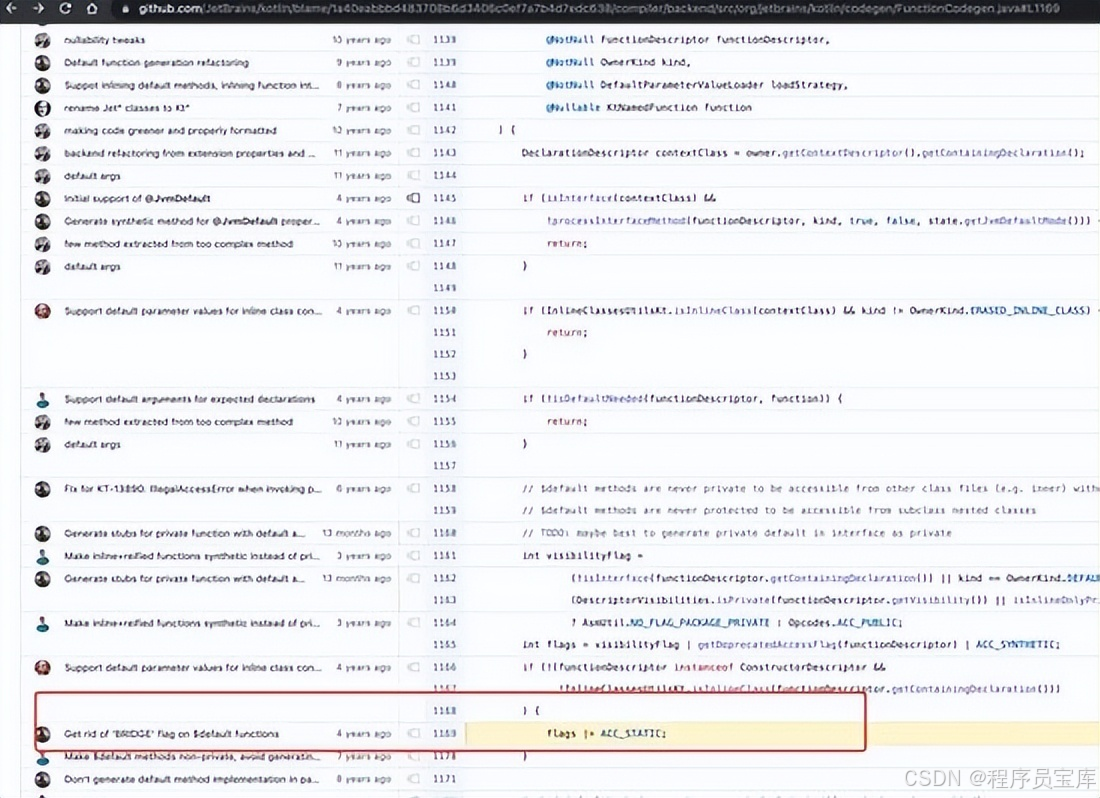Screen dimensions: 1100x798
Task: Open 'Generate stubs for private function' at line 1160
Action: click(x=185, y=533)
